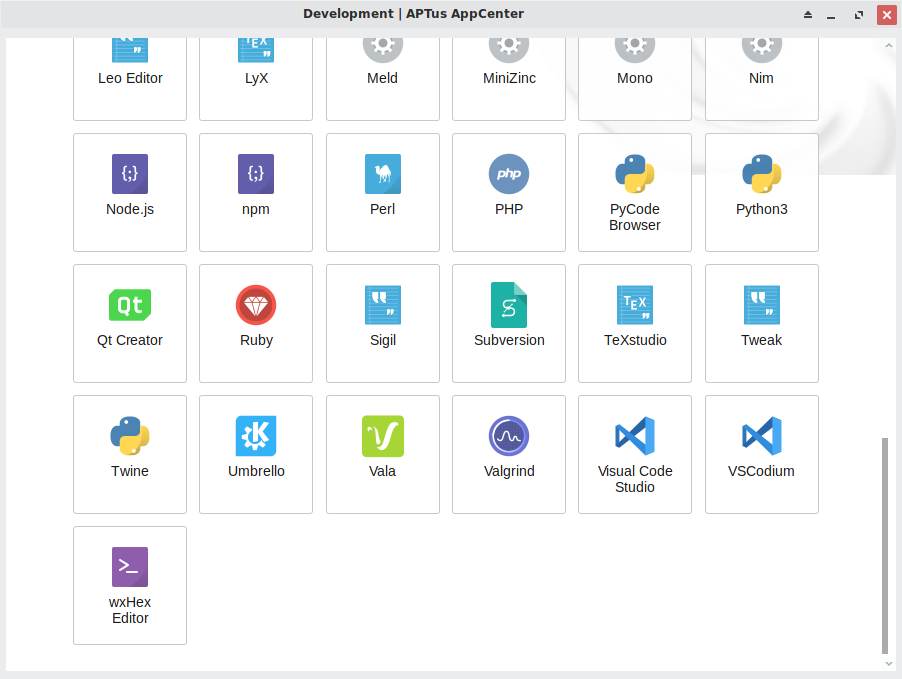This screenshot has width=902, height=679.
Task: Click the Ruby gem icon
Action: point(256,305)
